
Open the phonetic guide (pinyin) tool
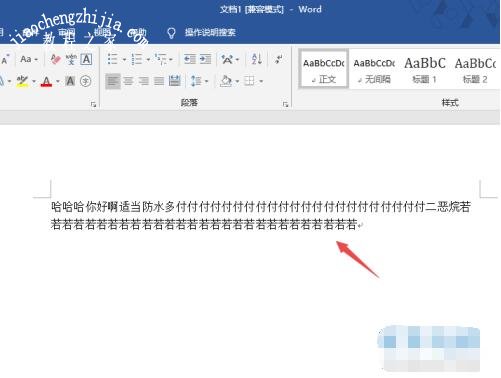coord(71,59)
